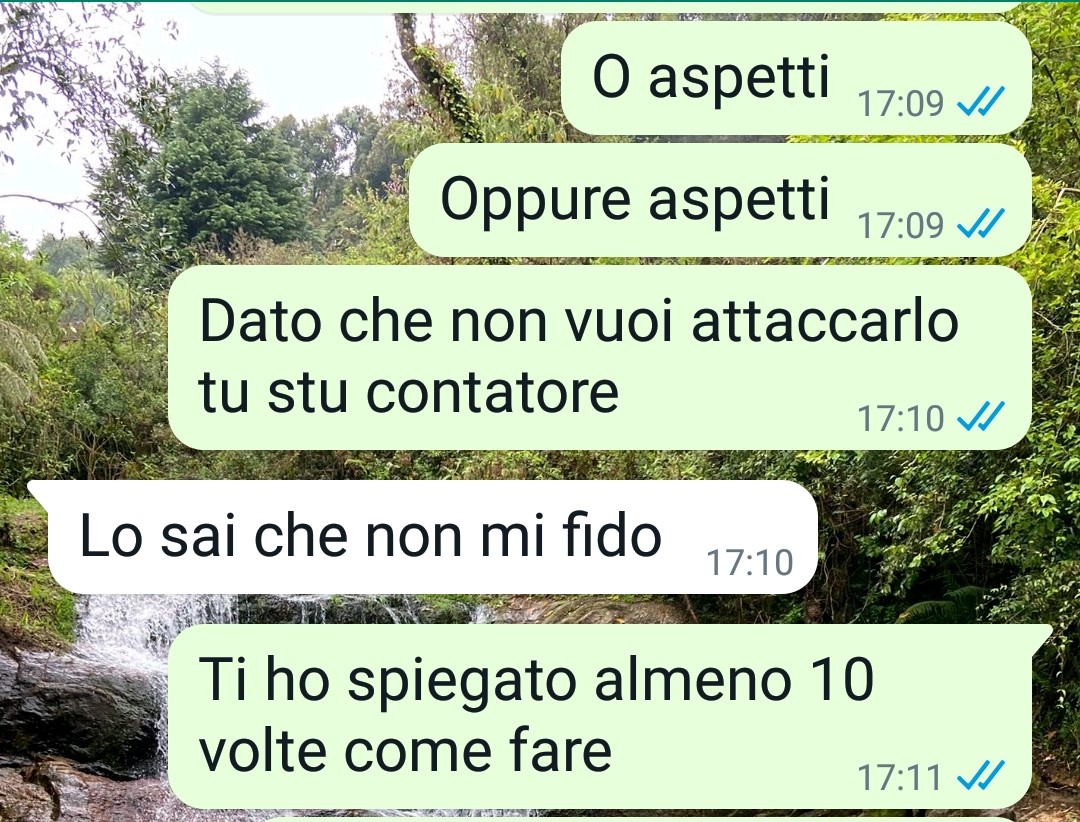Screen dimensions: 1080x822
Task: Click the 17:11 timestamp on the last message
Action: pyautogui.click(x=899, y=777)
